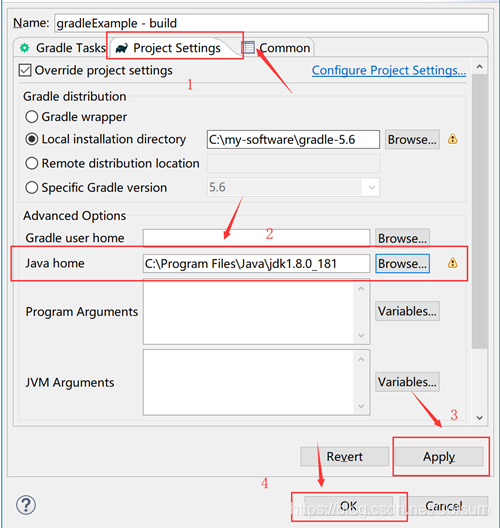This screenshot has height=528, width=500.
Task: Open the Gradle Tasks tab
Action: click(63, 48)
